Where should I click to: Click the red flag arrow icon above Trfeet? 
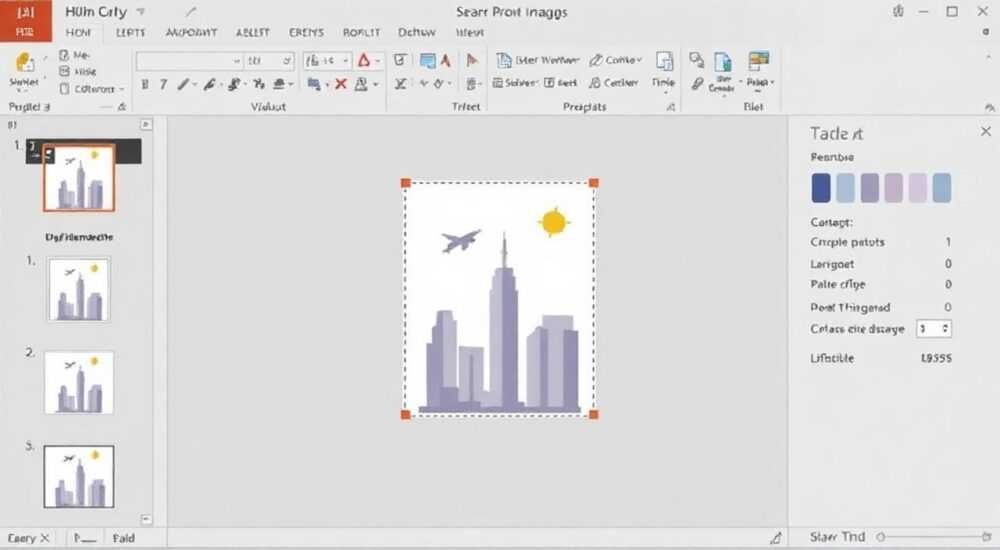pos(472,61)
